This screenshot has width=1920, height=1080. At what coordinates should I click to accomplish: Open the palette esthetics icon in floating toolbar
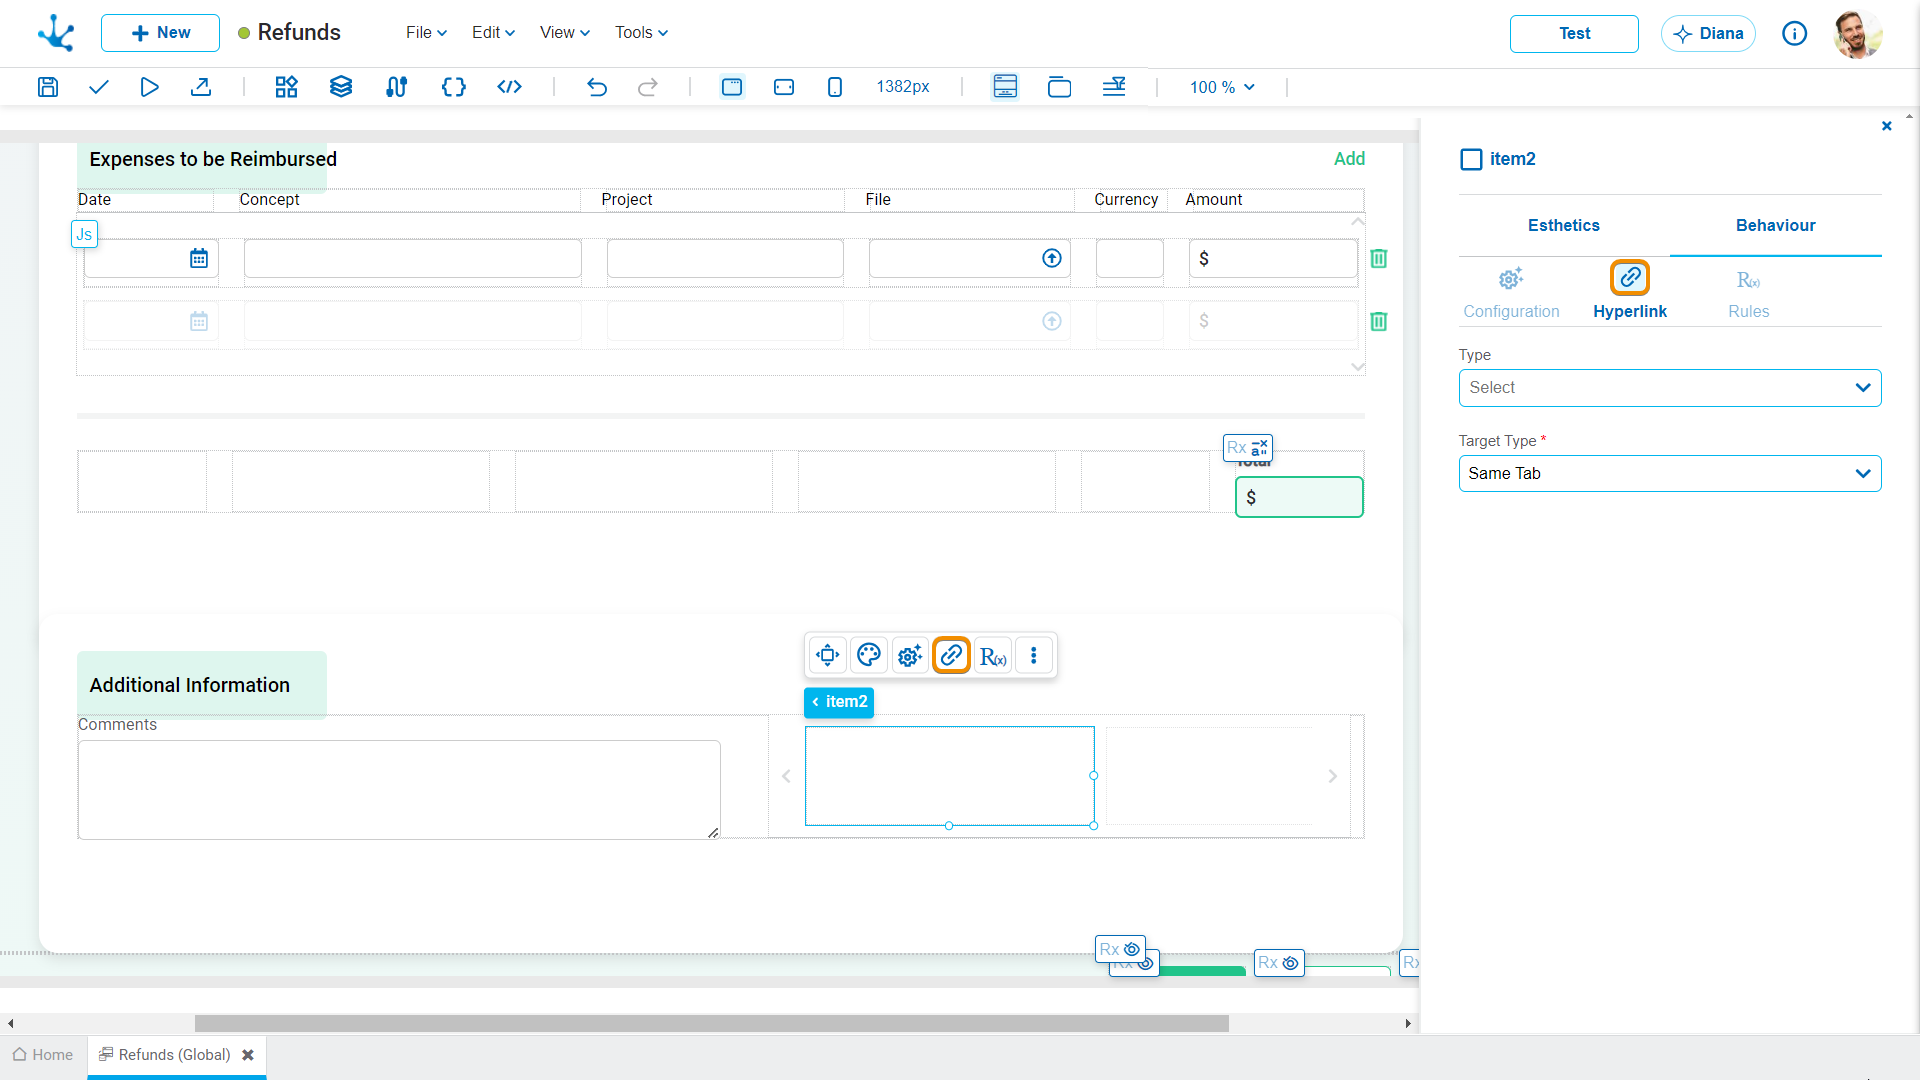click(x=869, y=656)
